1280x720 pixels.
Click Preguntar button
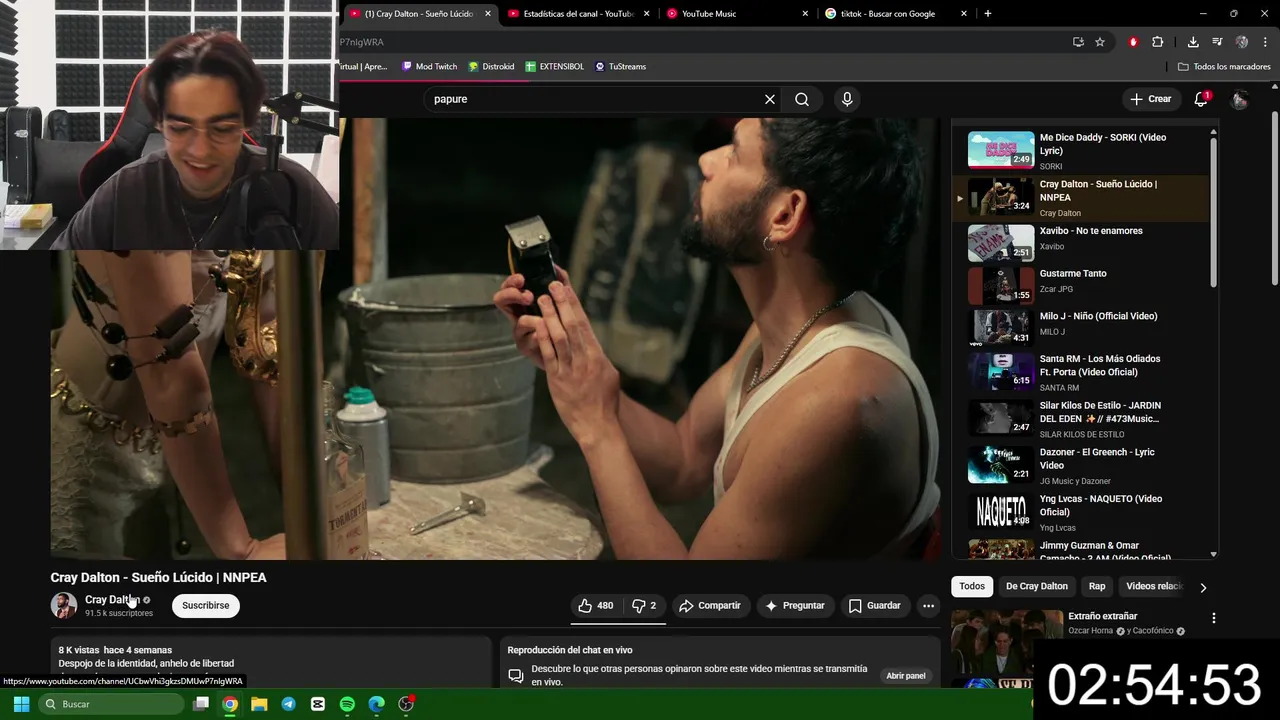pyautogui.click(x=795, y=605)
